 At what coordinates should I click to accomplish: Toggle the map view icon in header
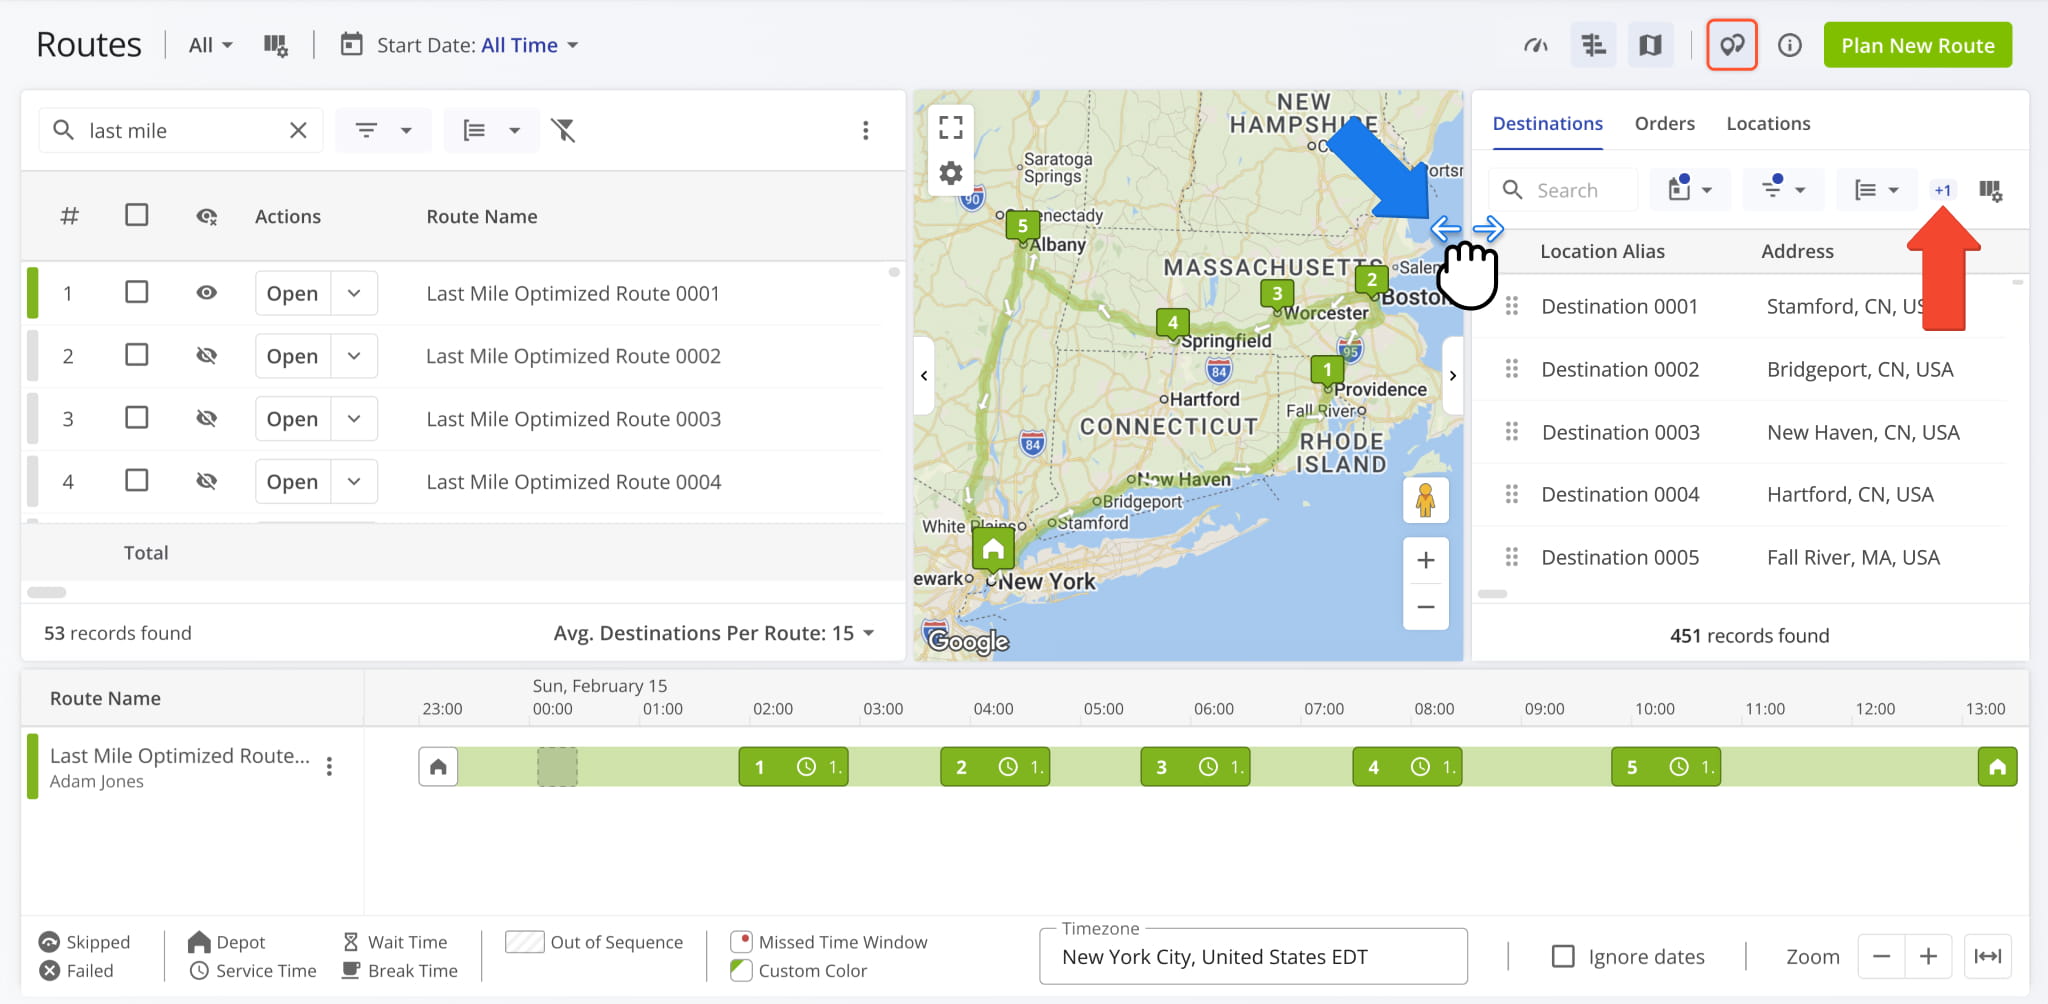(1650, 45)
